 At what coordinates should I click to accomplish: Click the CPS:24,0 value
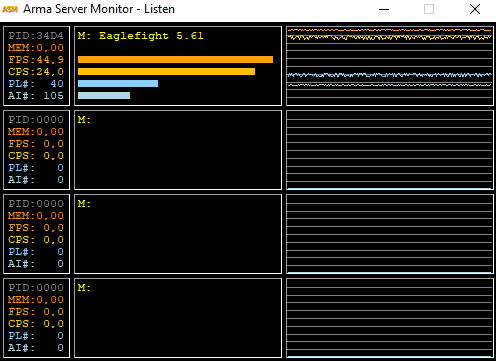pyautogui.click(x=36, y=72)
